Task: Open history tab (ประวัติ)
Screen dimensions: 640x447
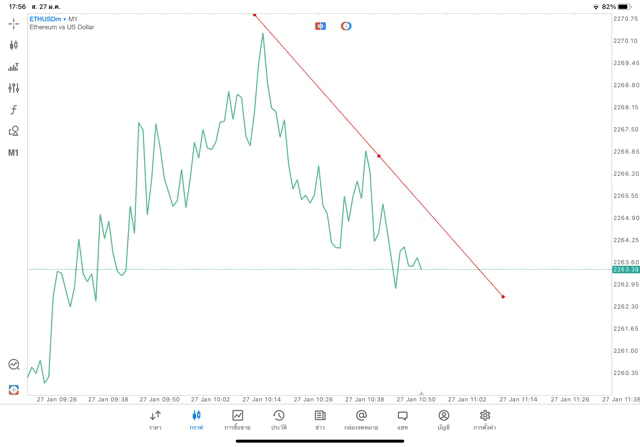Action: pyautogui.click(x=278, y=419)
